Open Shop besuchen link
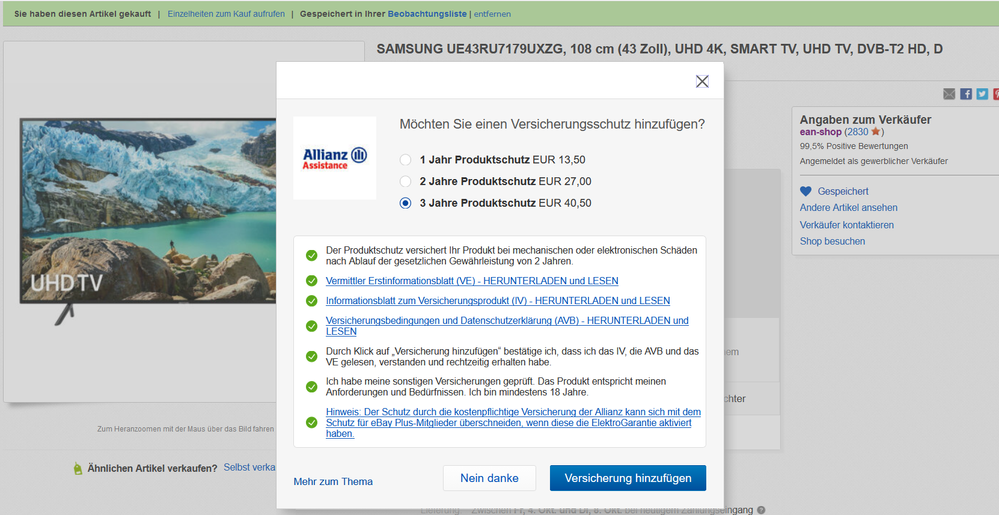Screen dimensions: 999x515 click(832, 242)
